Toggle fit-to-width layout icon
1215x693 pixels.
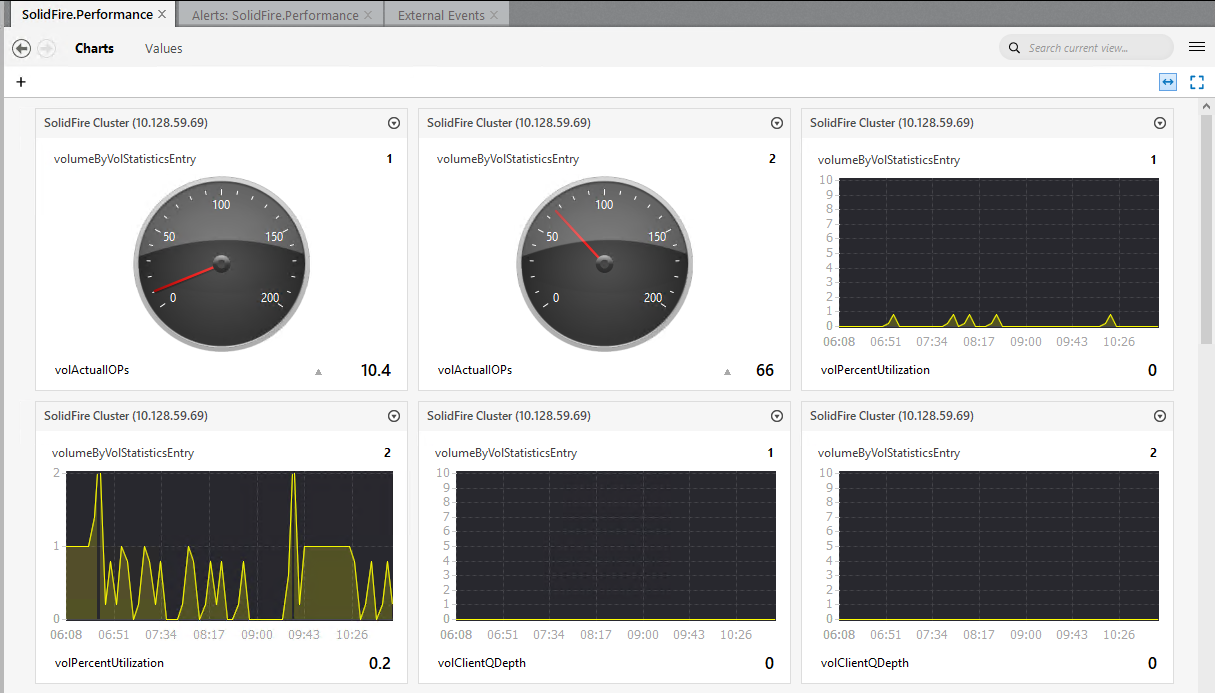coord(1168,82)
